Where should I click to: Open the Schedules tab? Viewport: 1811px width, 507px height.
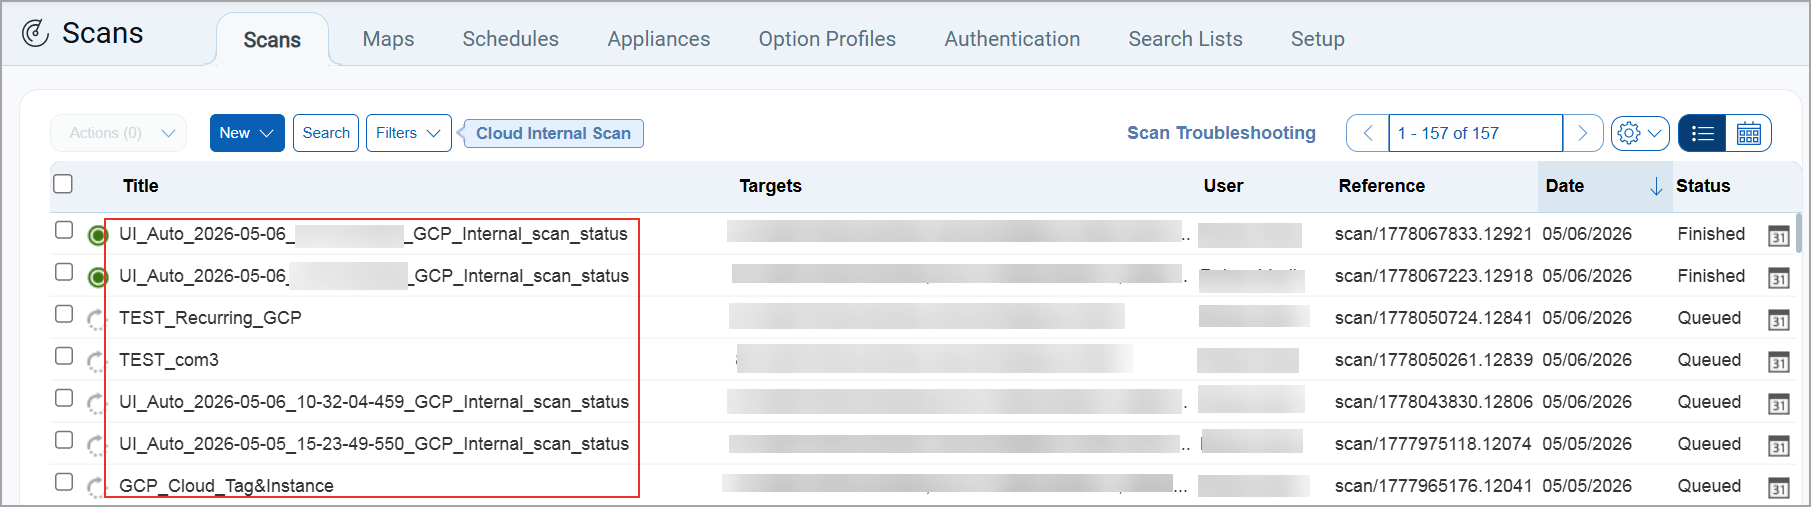pyautogui.click(x=510, y=39)
